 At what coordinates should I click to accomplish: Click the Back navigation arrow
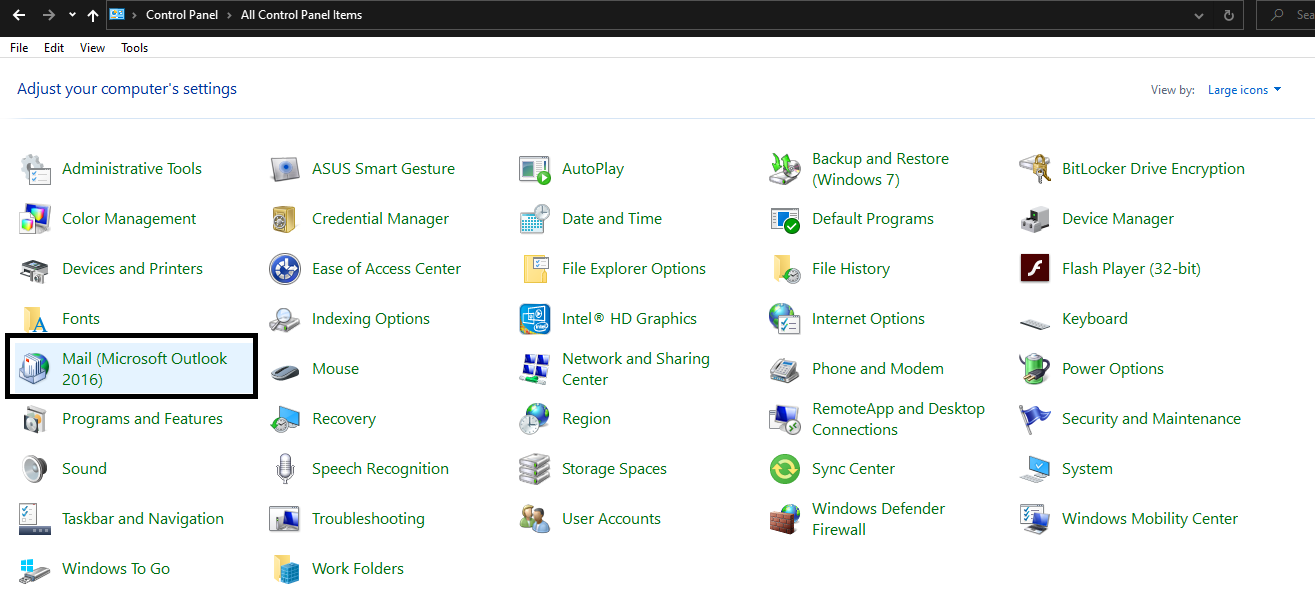[19, 14]
